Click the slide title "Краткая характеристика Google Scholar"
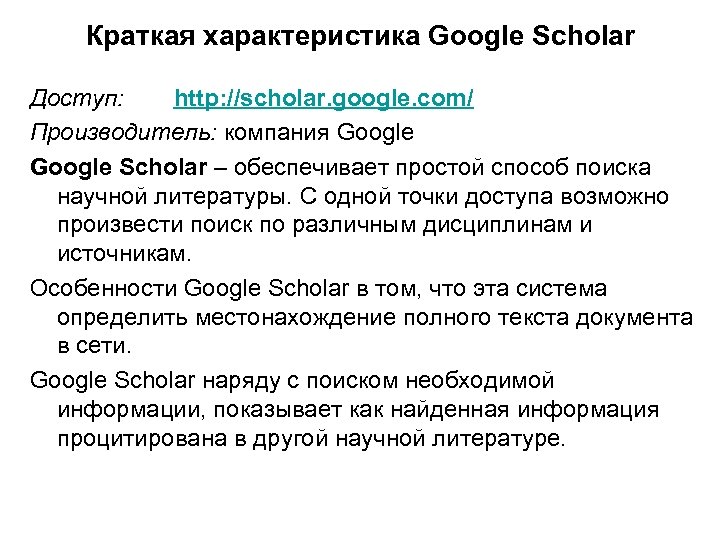 click(360, 40)
